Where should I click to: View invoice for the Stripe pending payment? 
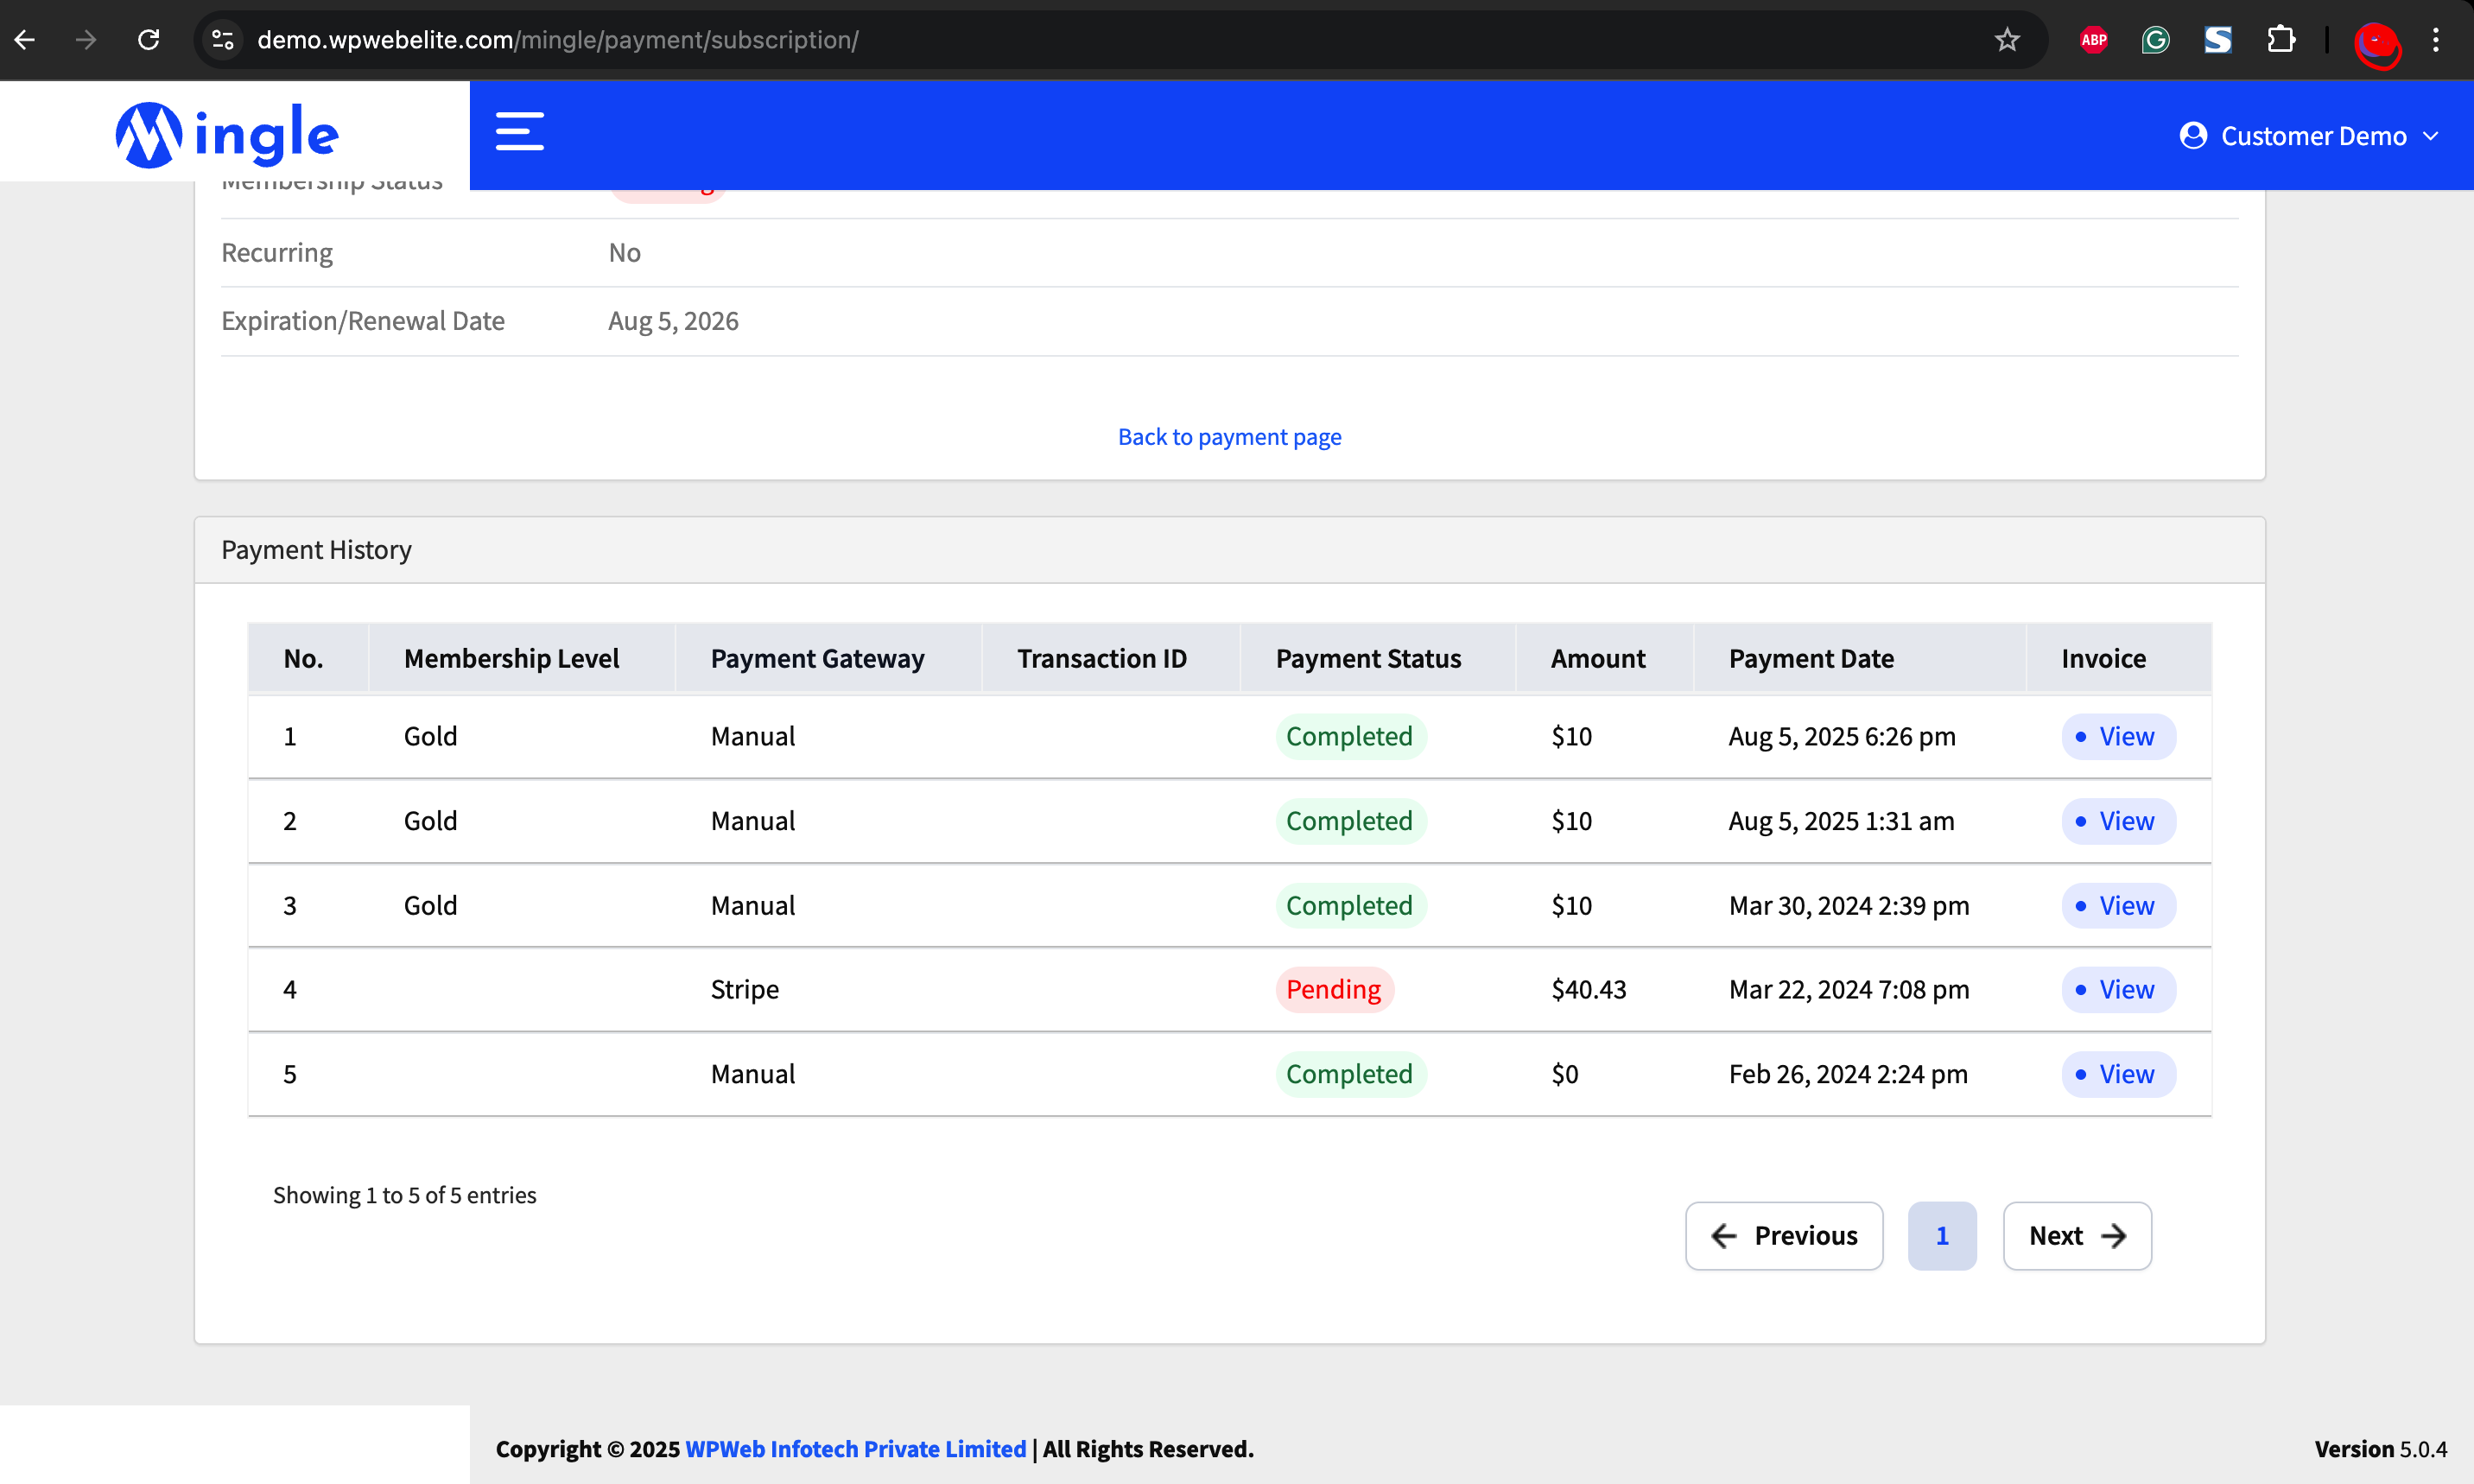click(2118, 989)
